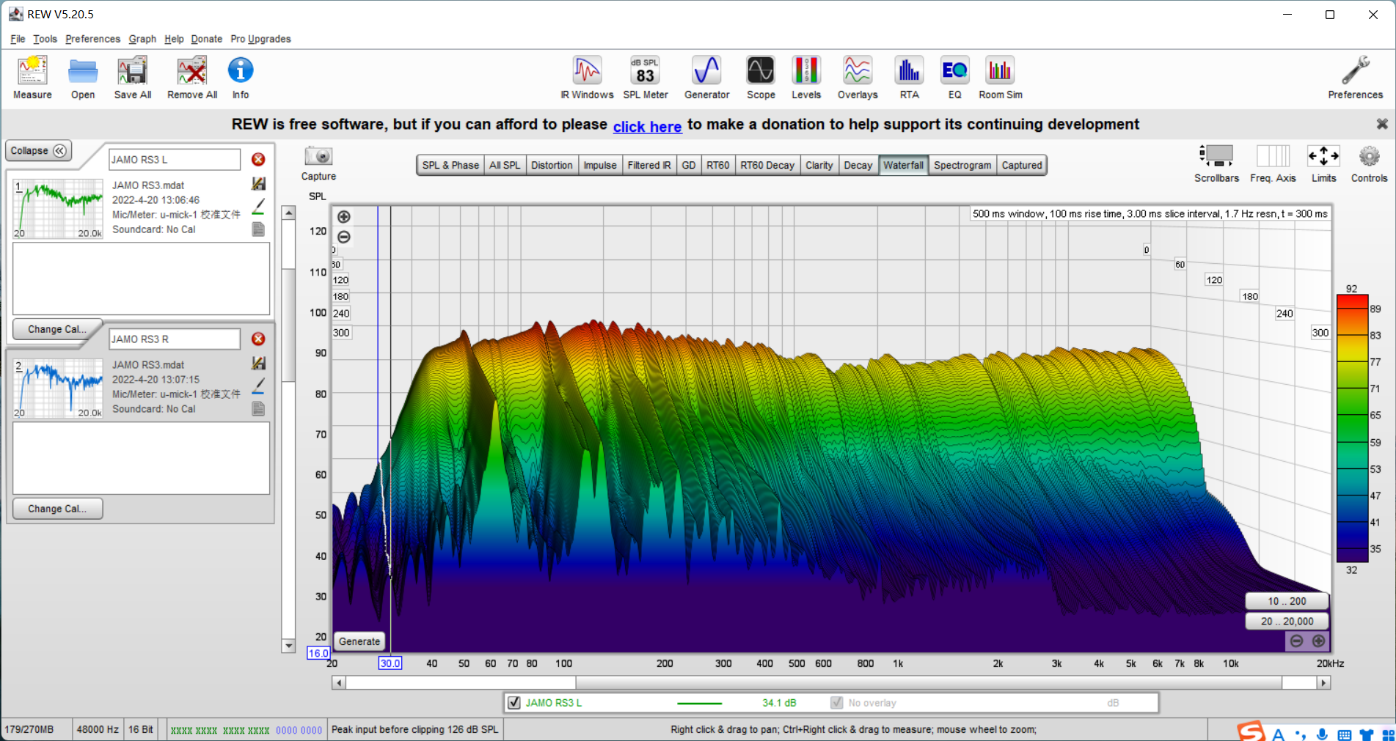The height and width of the screenshot is (741, 1396).
Task: Follow the 'click here' donation link
Action: click(x=647, y=126)
